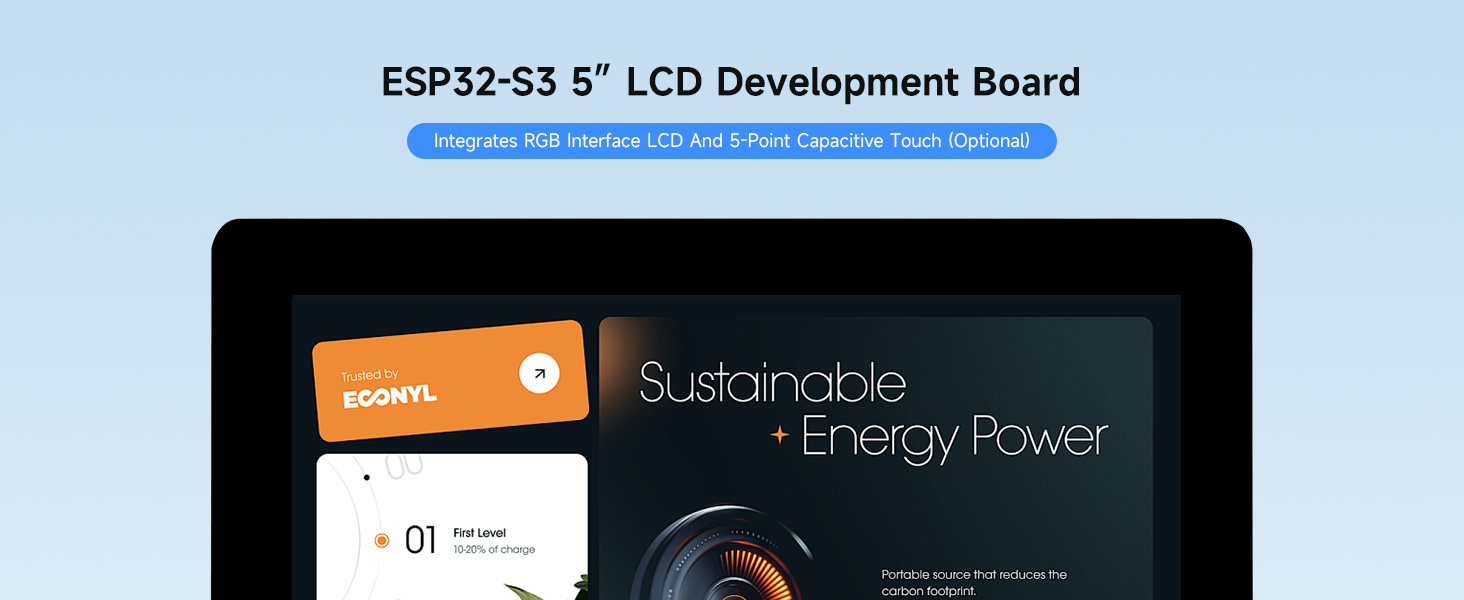1464x600 pixels.
Task: Click the 'First Level' label
Action: [x=480, y=533]
